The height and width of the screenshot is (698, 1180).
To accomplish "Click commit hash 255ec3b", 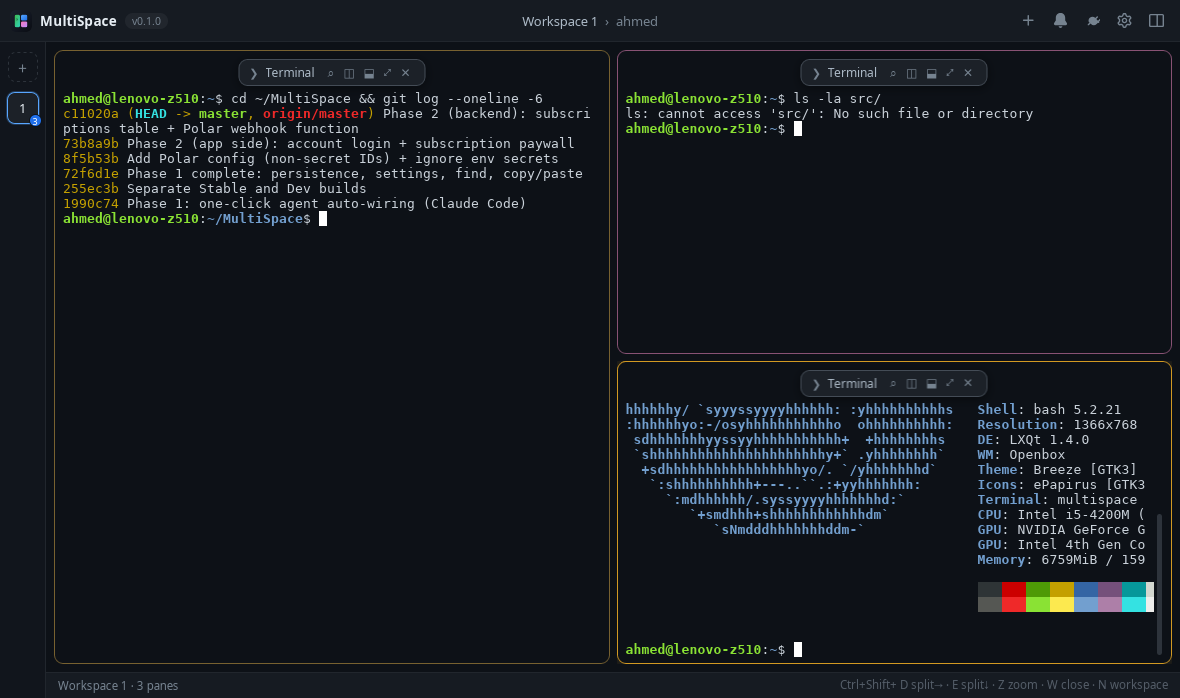I will coord(91,189).
